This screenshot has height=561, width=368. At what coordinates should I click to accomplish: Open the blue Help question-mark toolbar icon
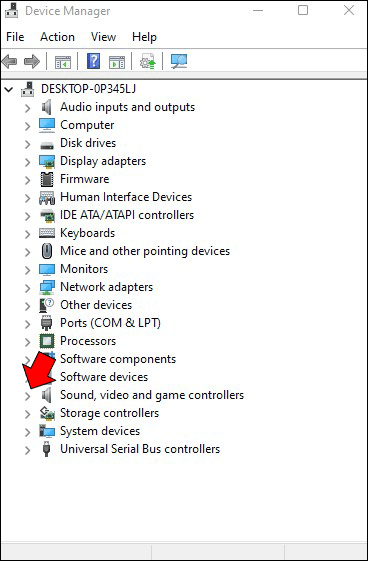pyautogui.click(x=93, y=62)
